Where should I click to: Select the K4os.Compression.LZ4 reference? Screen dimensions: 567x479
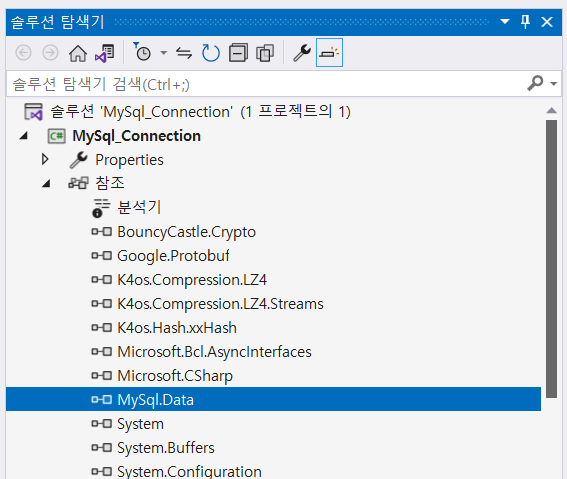click(x=192, y=280)
